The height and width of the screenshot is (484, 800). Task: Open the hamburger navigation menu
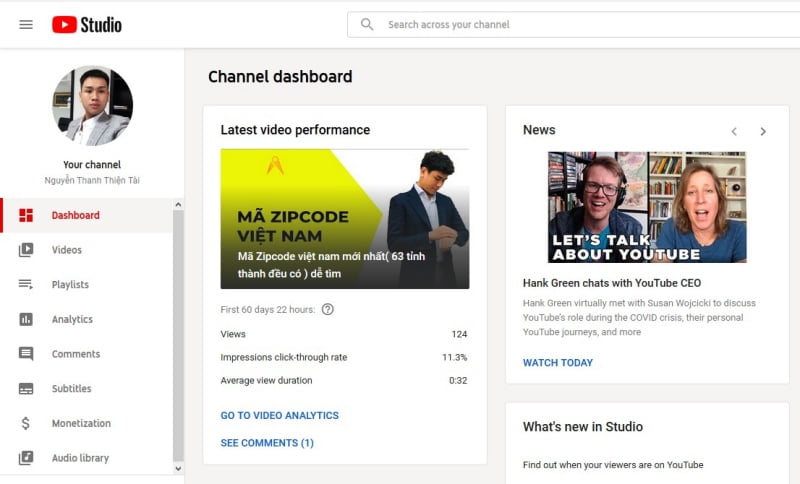click(26, 24)
